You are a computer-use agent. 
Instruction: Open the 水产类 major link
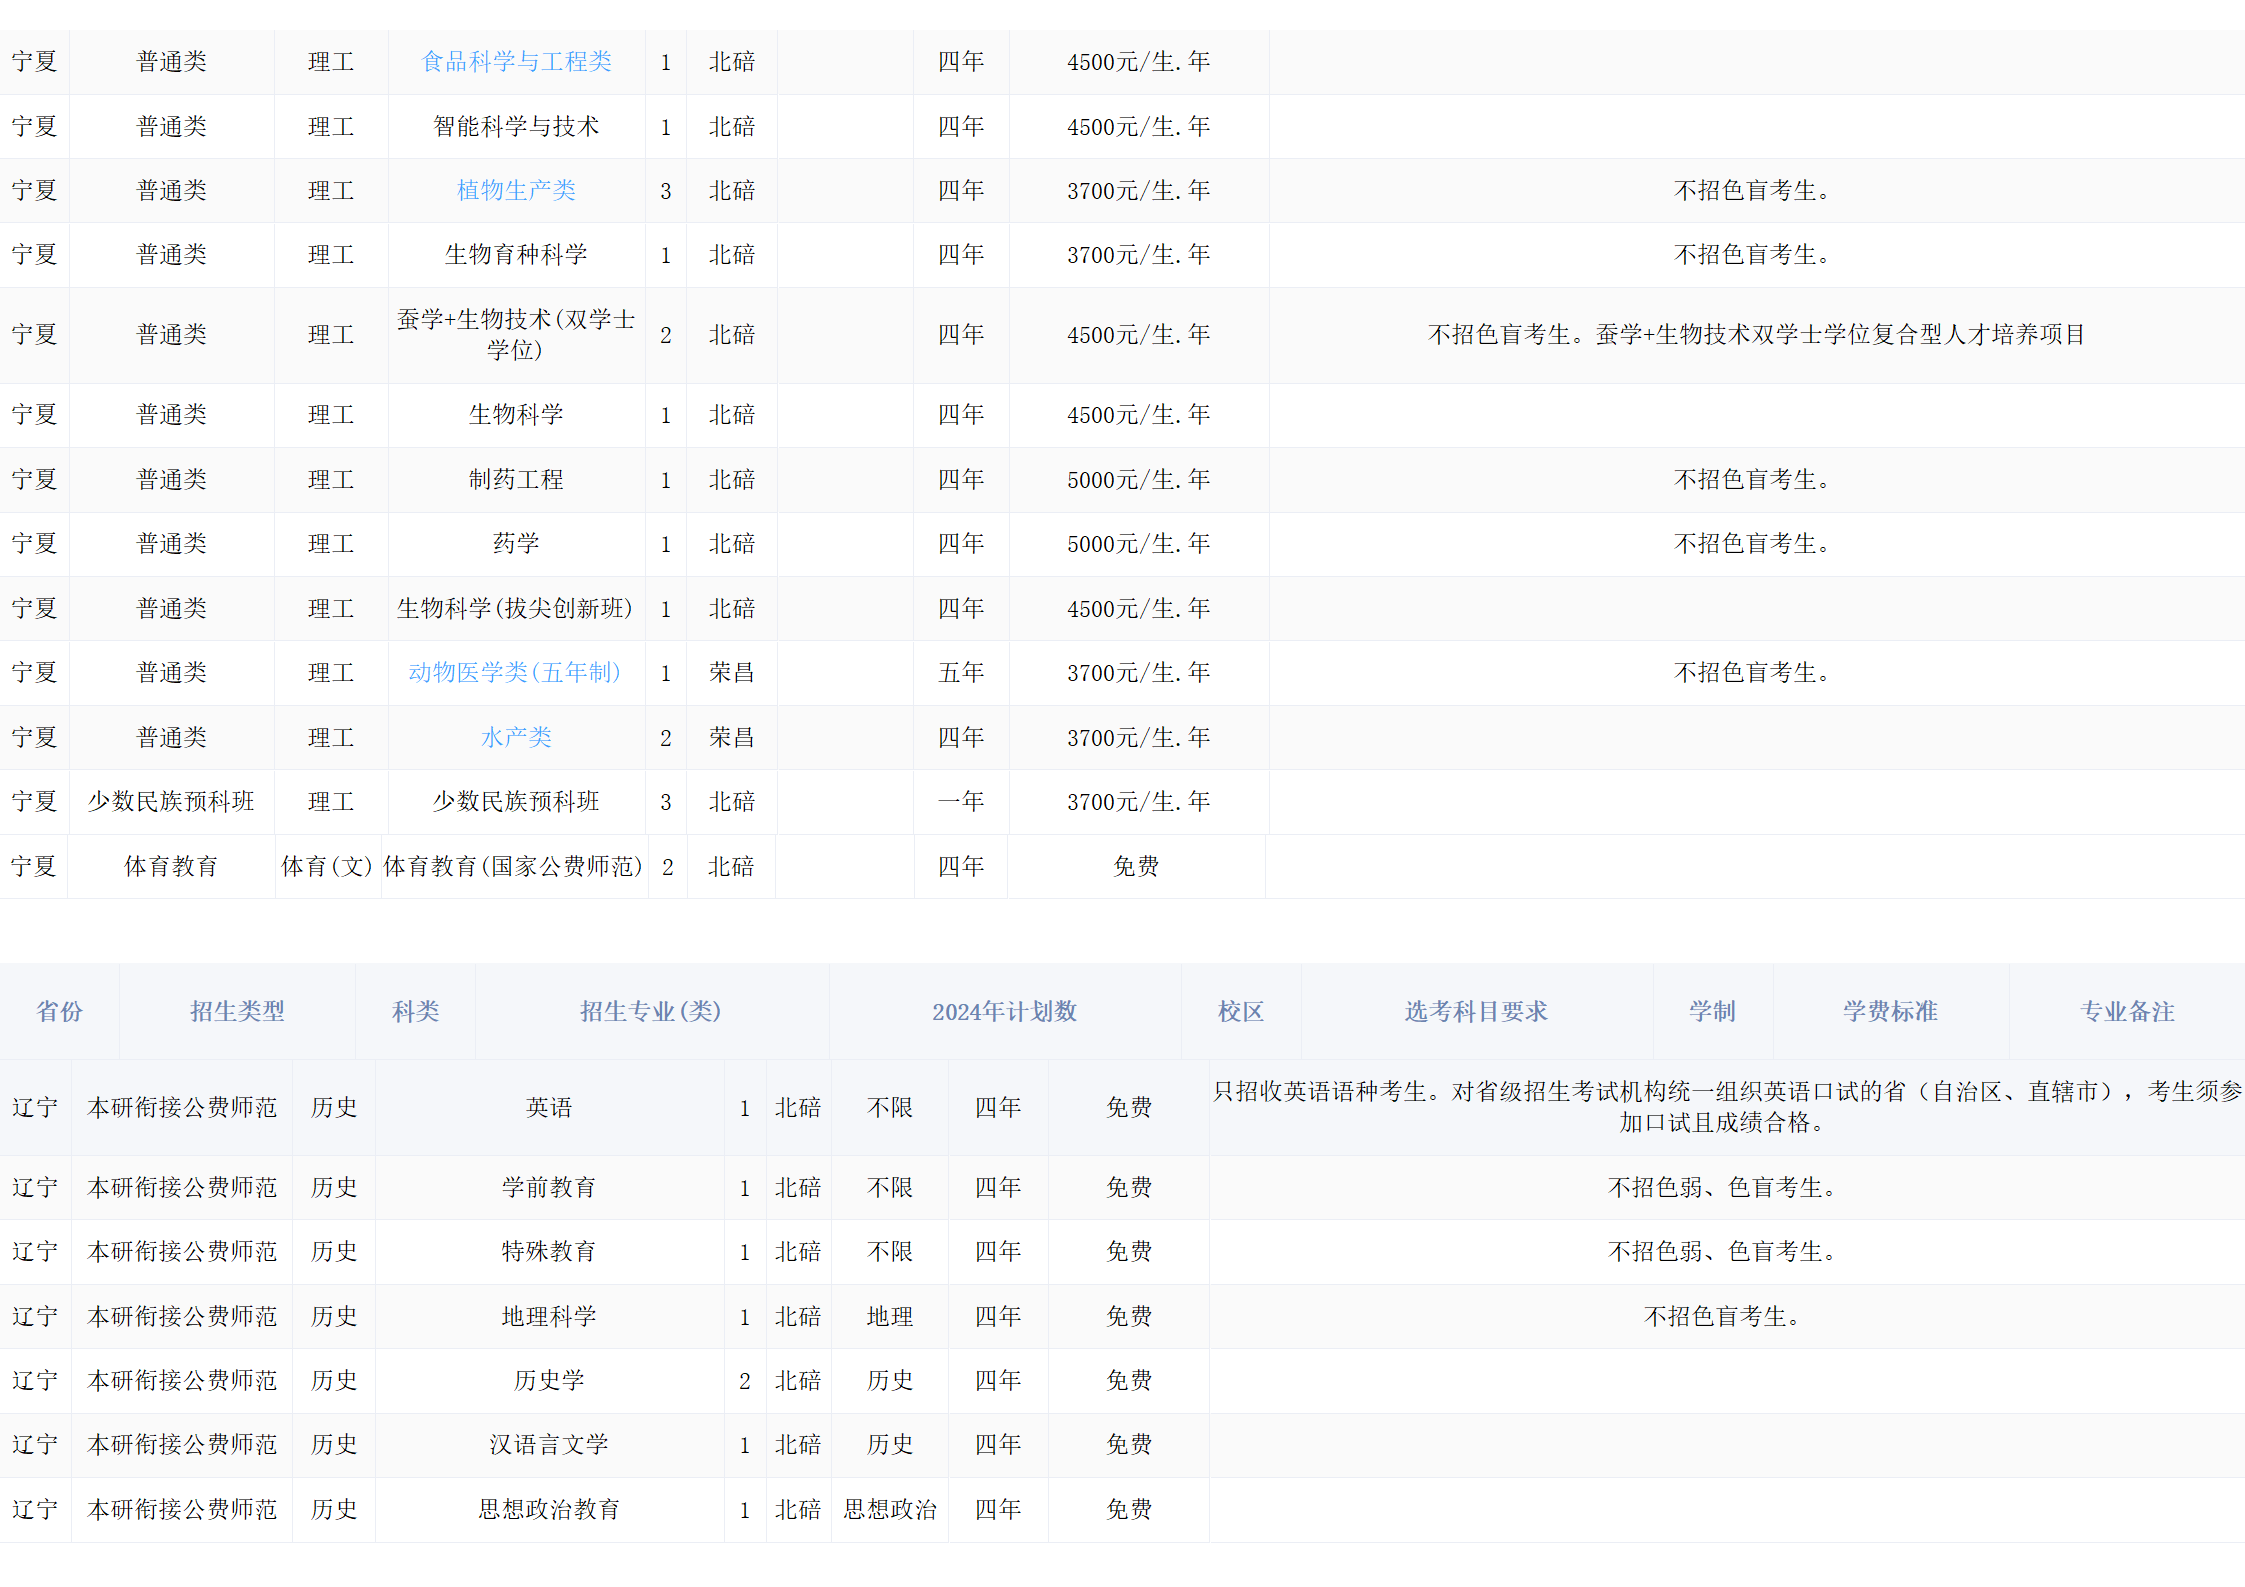516,737
